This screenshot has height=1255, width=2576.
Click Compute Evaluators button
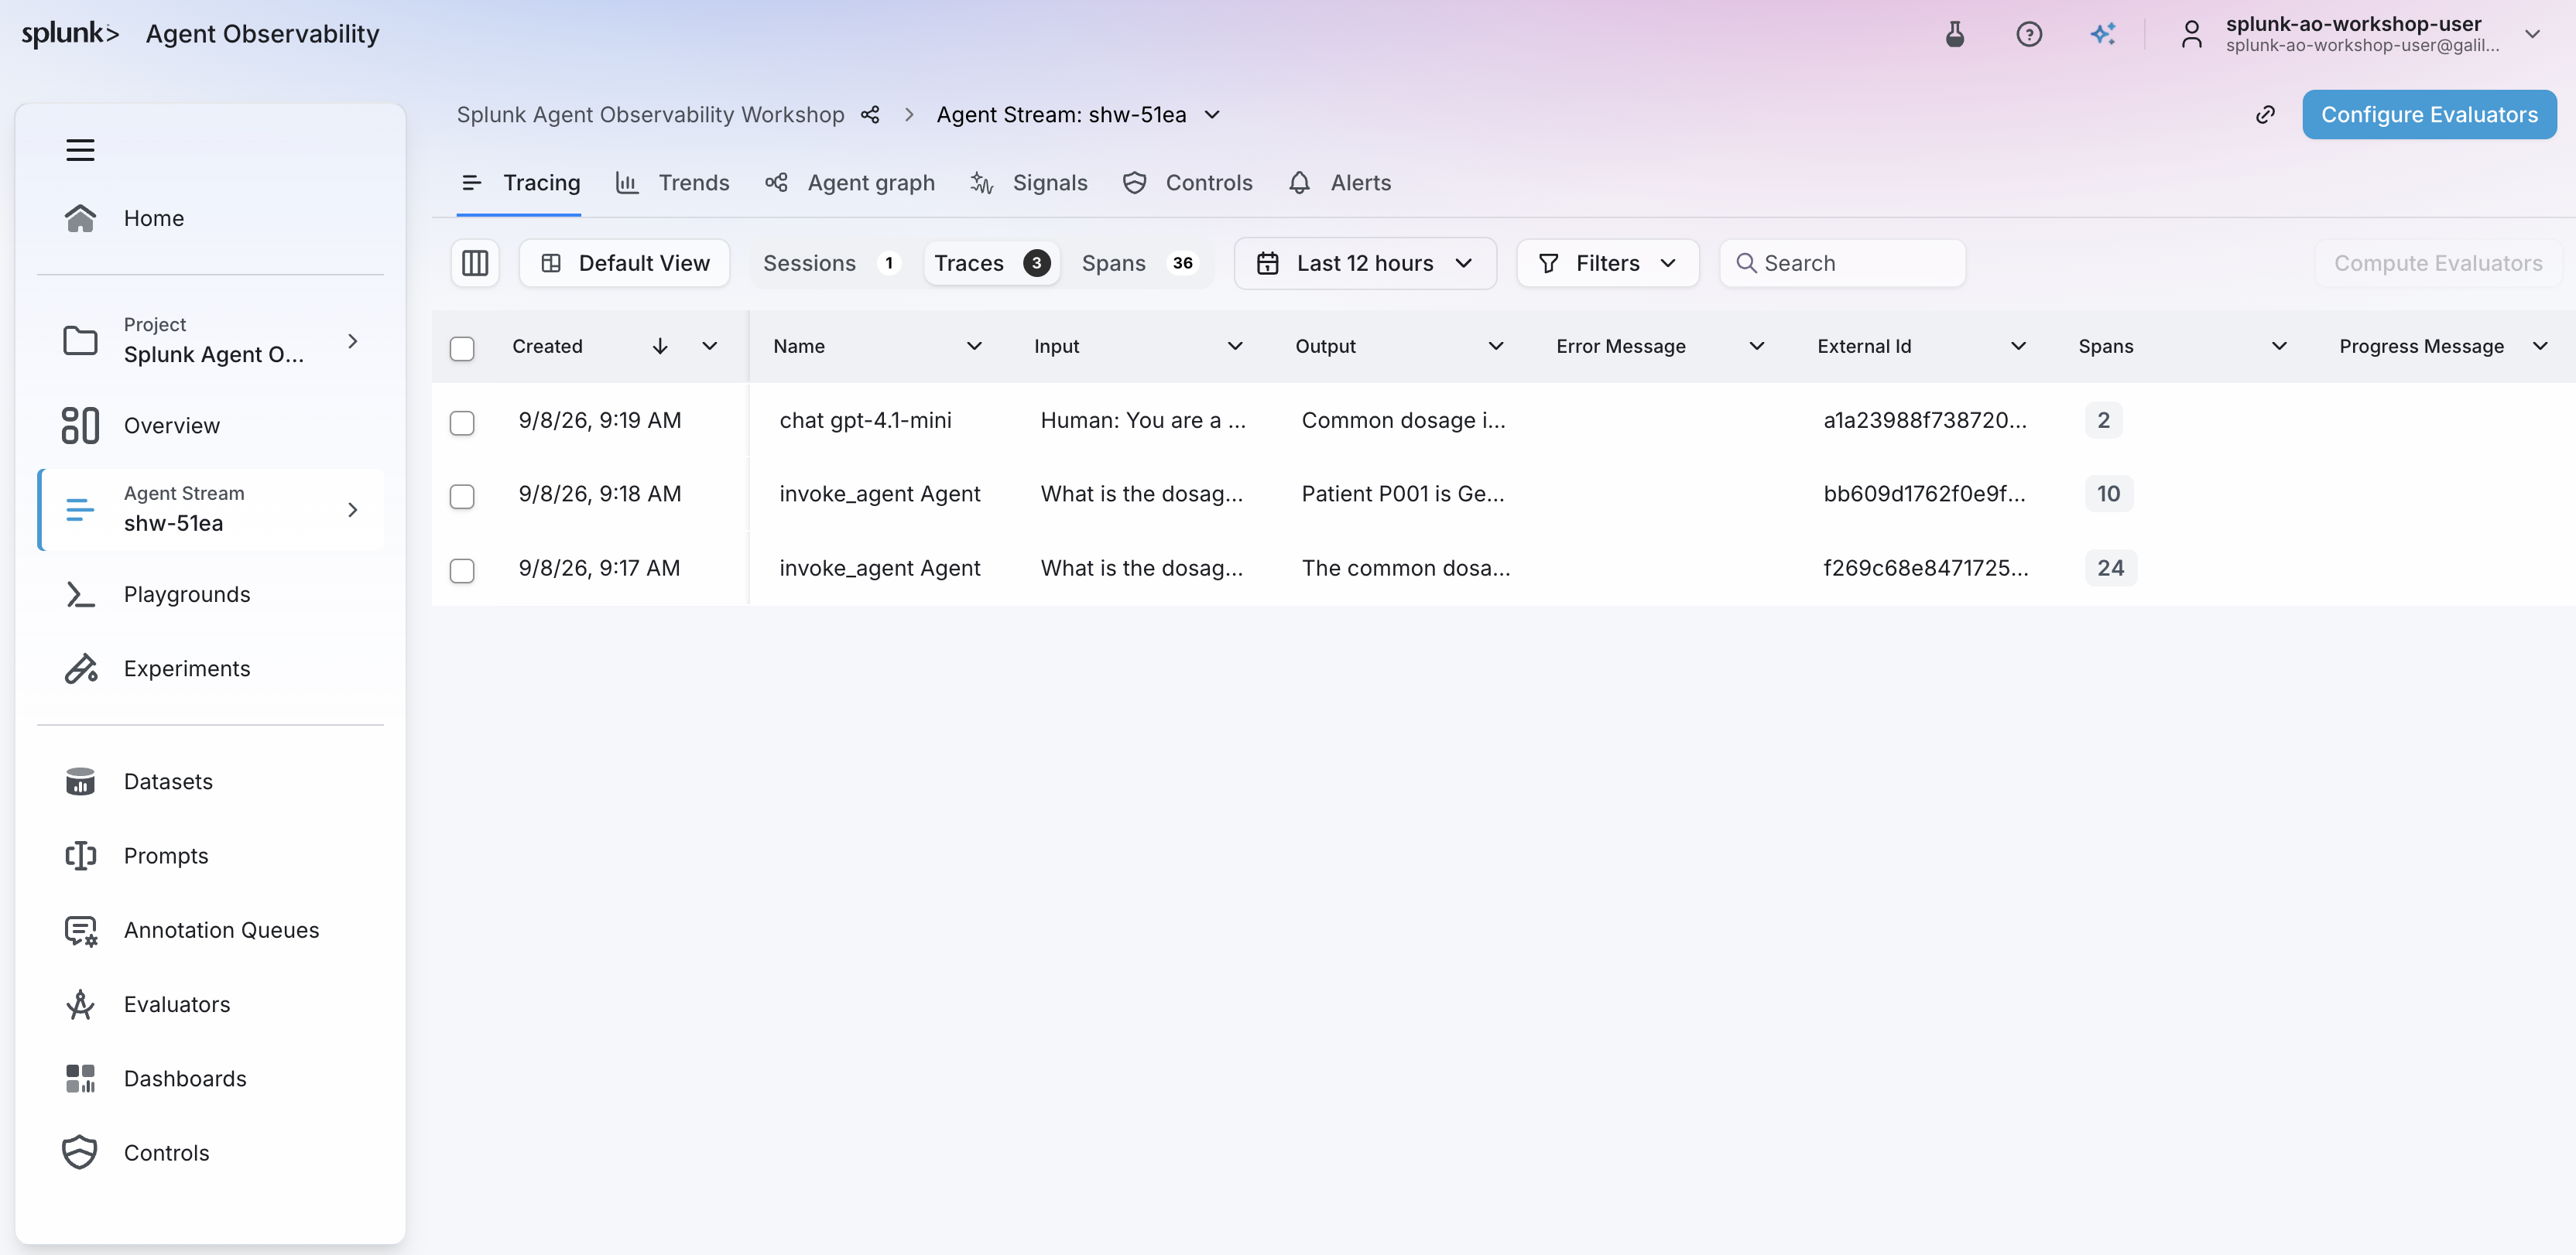[x=2437, y=263]
